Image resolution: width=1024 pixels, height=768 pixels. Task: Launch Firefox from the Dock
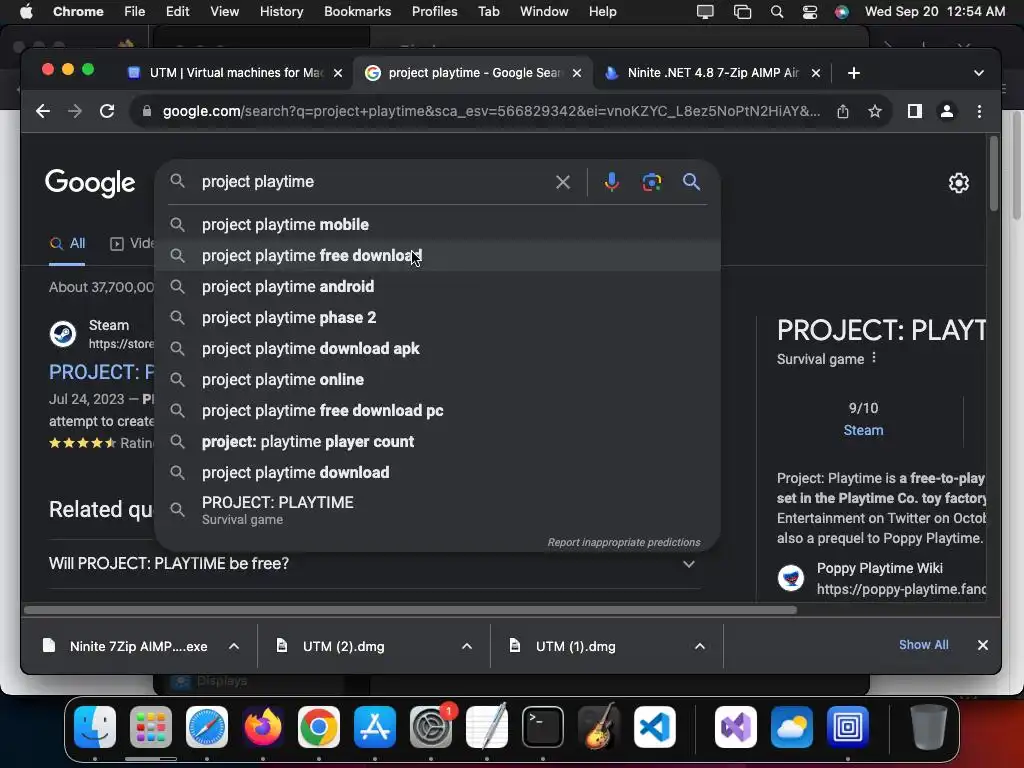click(x=263, y=726)
